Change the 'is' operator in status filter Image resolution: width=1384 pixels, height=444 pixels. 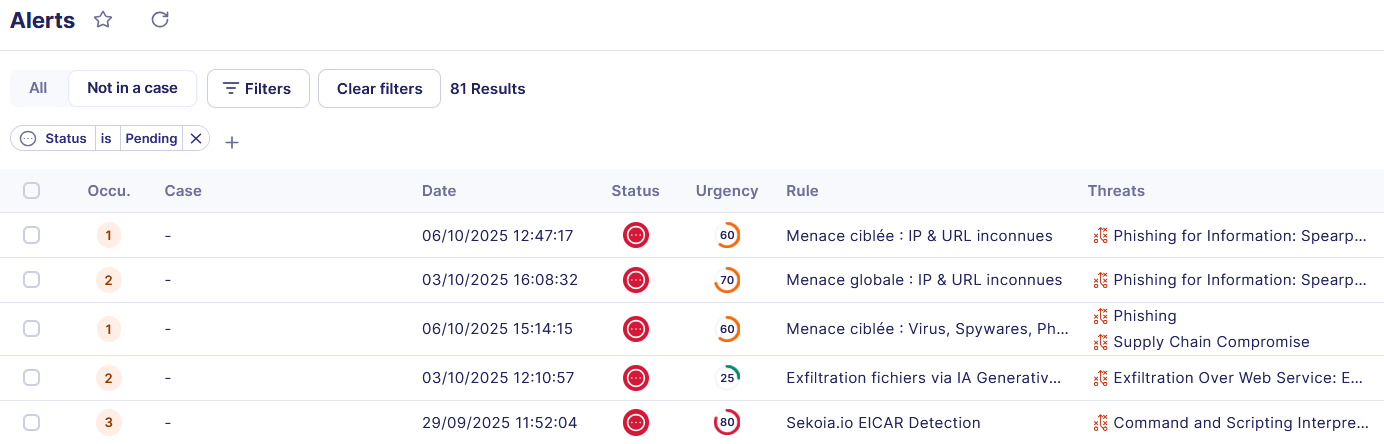point(106,139)
